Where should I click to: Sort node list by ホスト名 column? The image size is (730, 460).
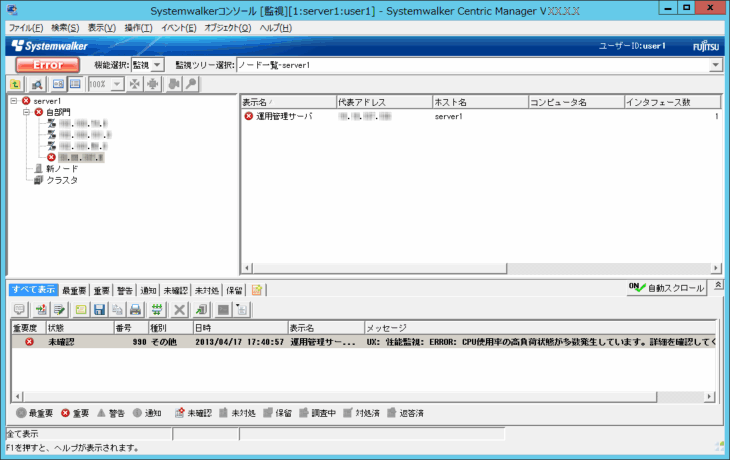[x=480, y=102]
